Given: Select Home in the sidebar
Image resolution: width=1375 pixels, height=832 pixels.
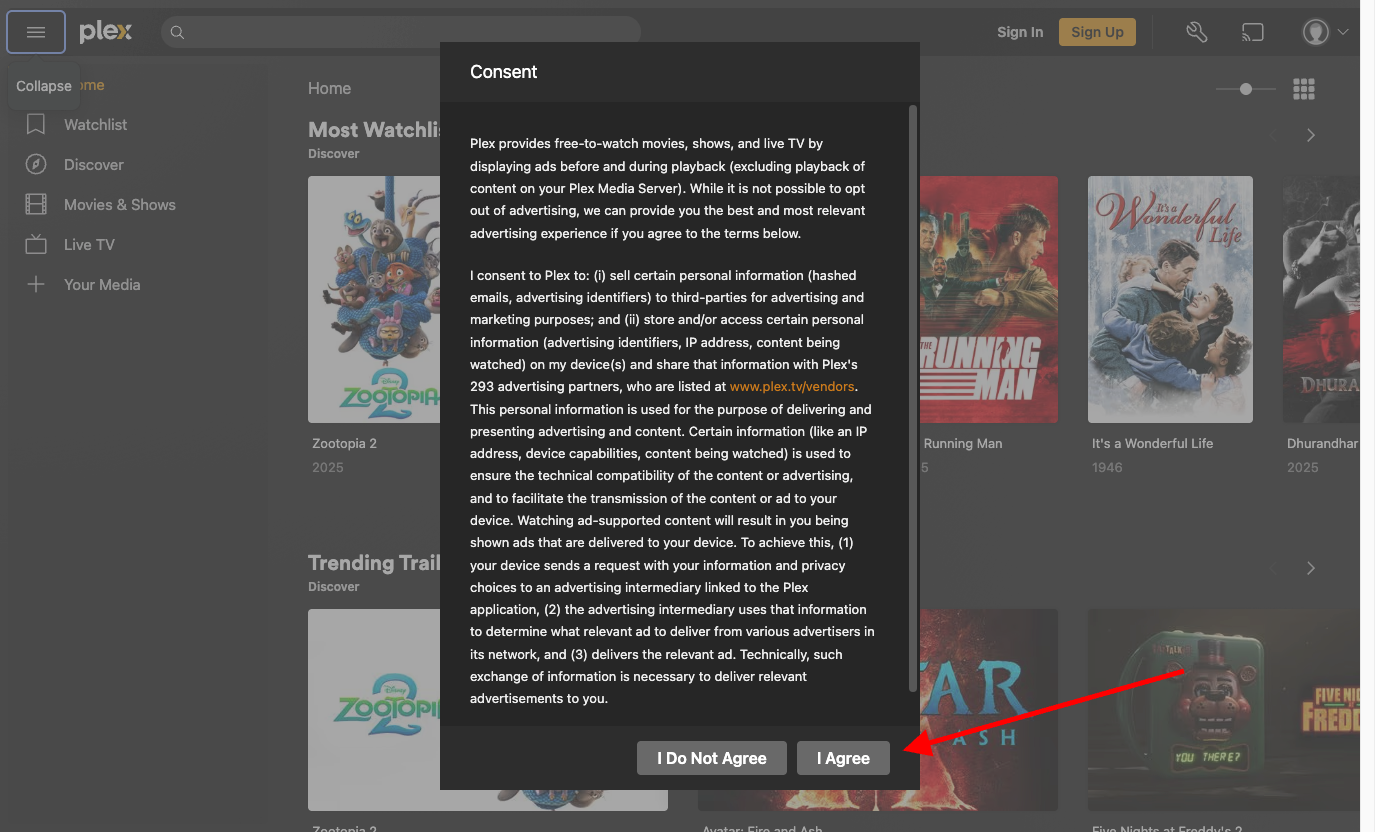Looking at the screenshot, I should coord(90,85).
